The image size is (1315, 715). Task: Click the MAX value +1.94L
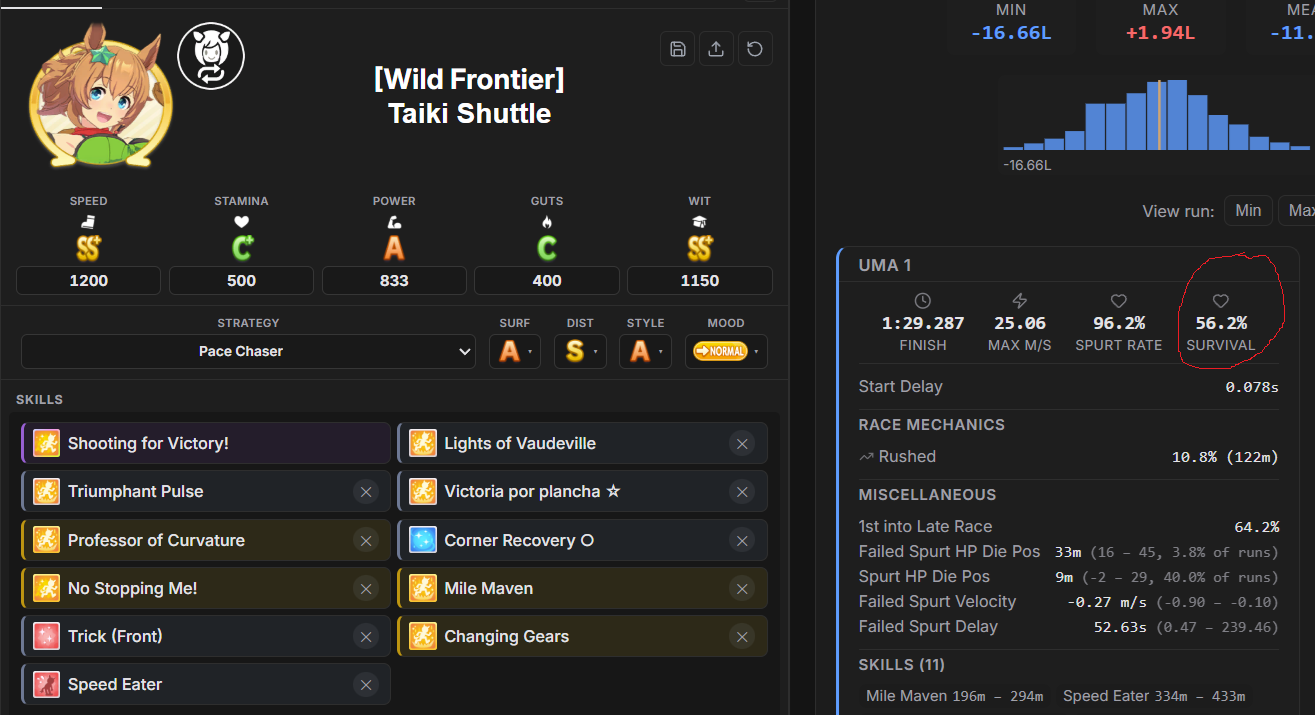[x=1160, y=33]
